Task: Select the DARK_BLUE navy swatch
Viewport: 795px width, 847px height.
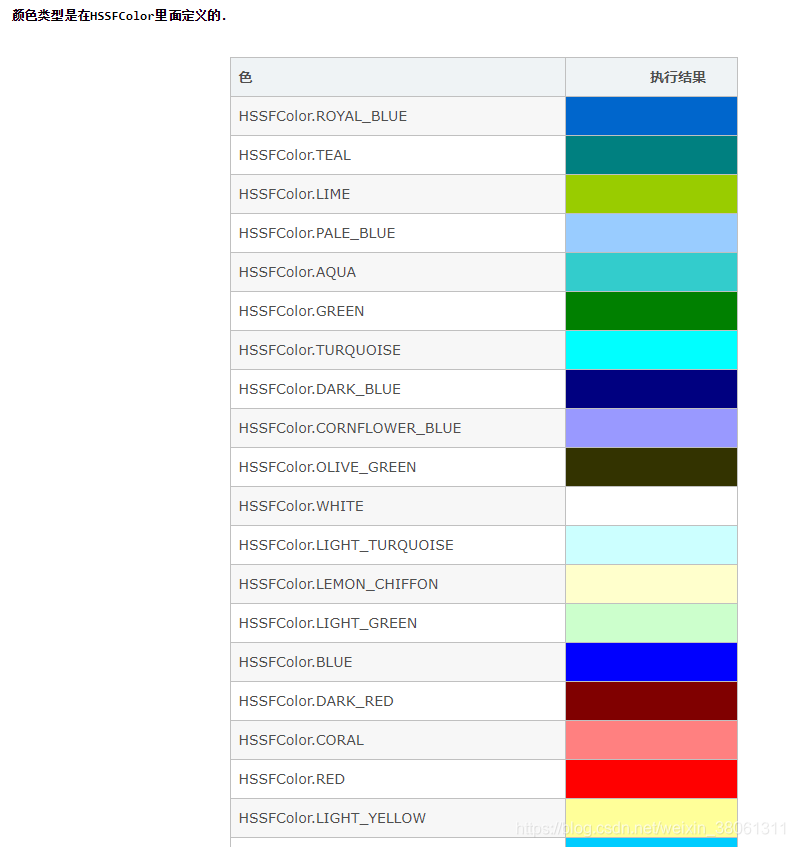Action: [651, 389]
